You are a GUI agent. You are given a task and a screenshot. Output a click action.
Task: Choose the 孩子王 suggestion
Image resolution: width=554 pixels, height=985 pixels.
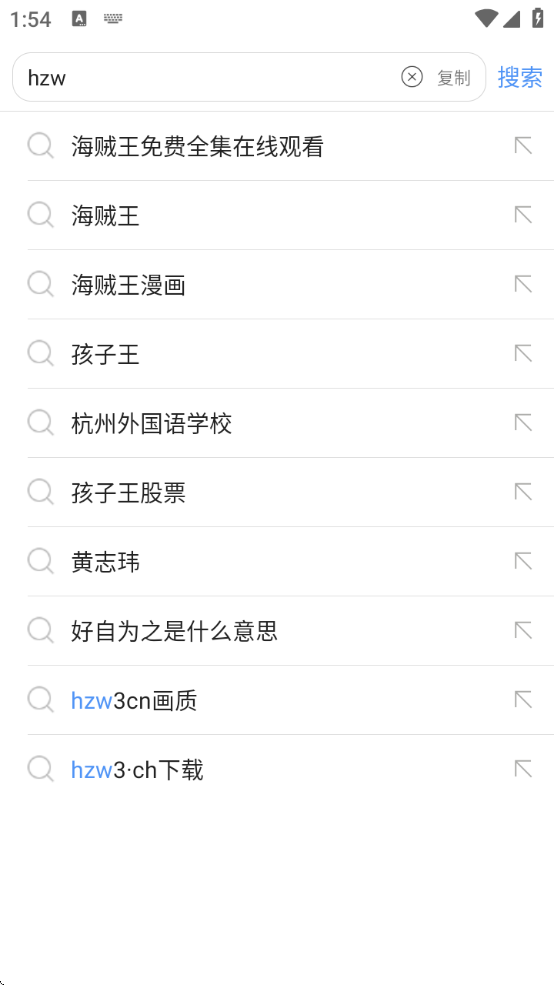[x=277, y=354]
